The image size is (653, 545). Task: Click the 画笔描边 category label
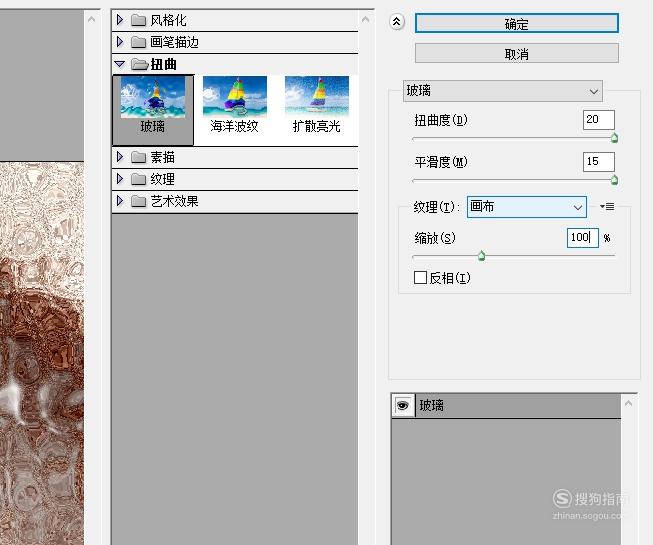174,42
